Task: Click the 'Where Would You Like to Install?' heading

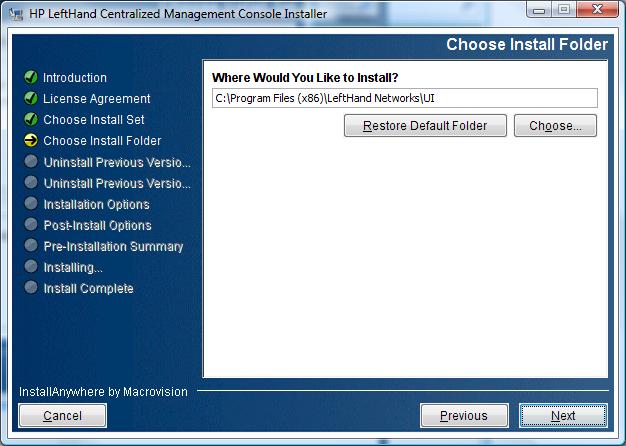Action: (x=305, y=77)
